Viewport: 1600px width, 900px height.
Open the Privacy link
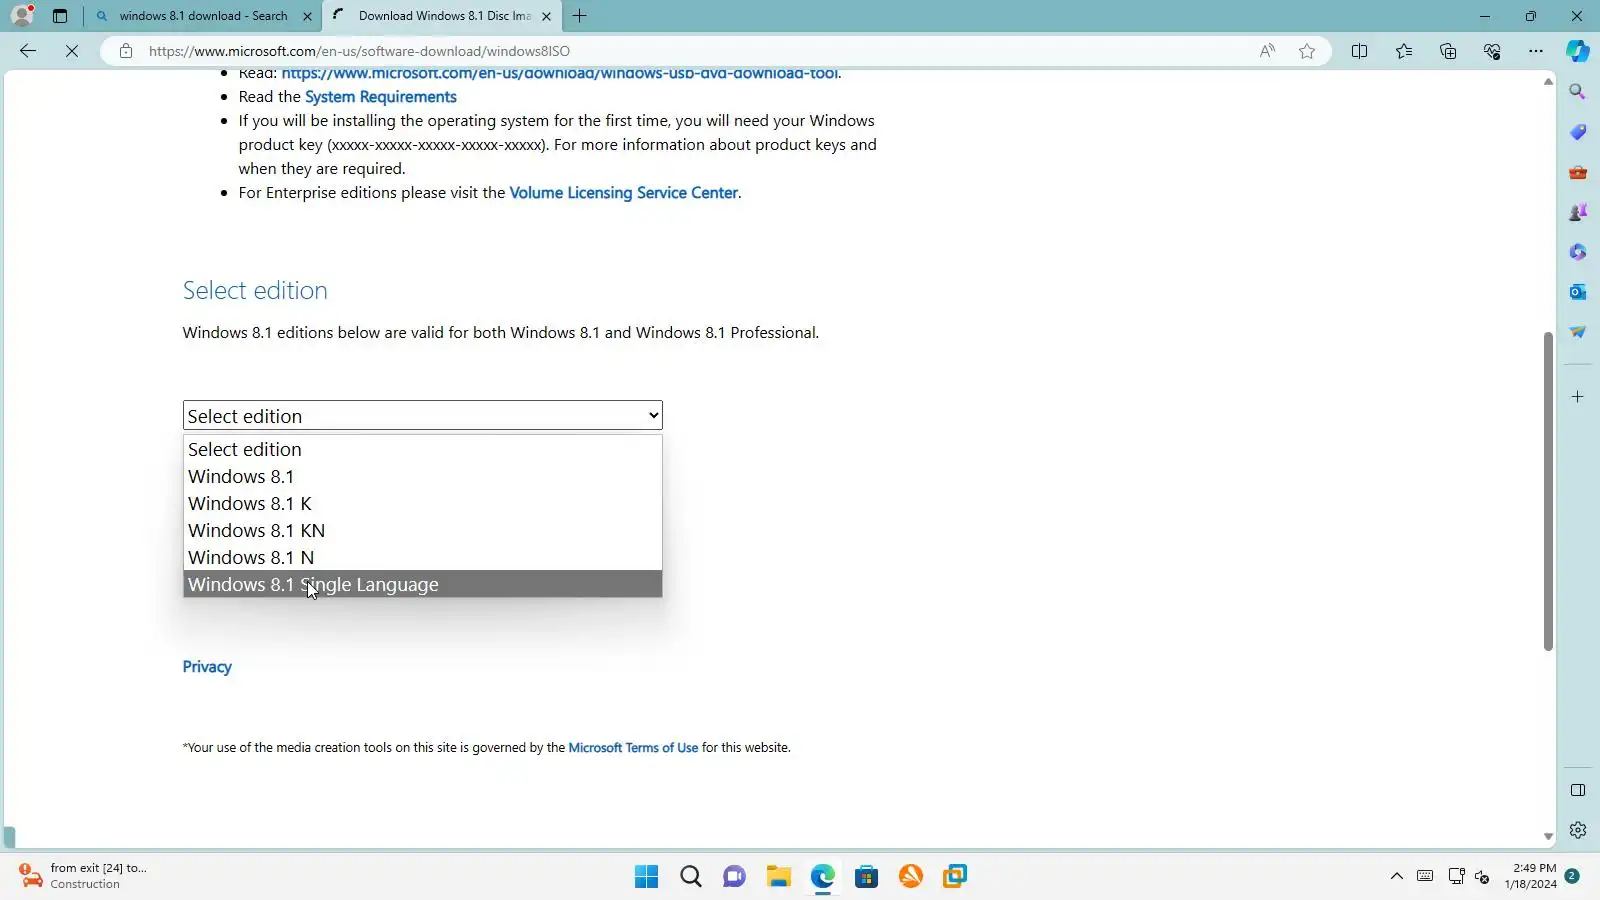(x=207, y=667)
